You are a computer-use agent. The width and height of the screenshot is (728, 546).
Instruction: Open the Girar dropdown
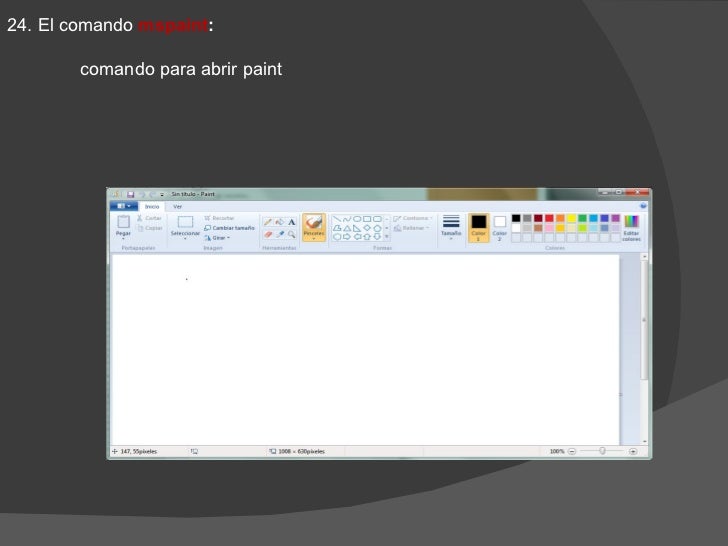[217, 238]
